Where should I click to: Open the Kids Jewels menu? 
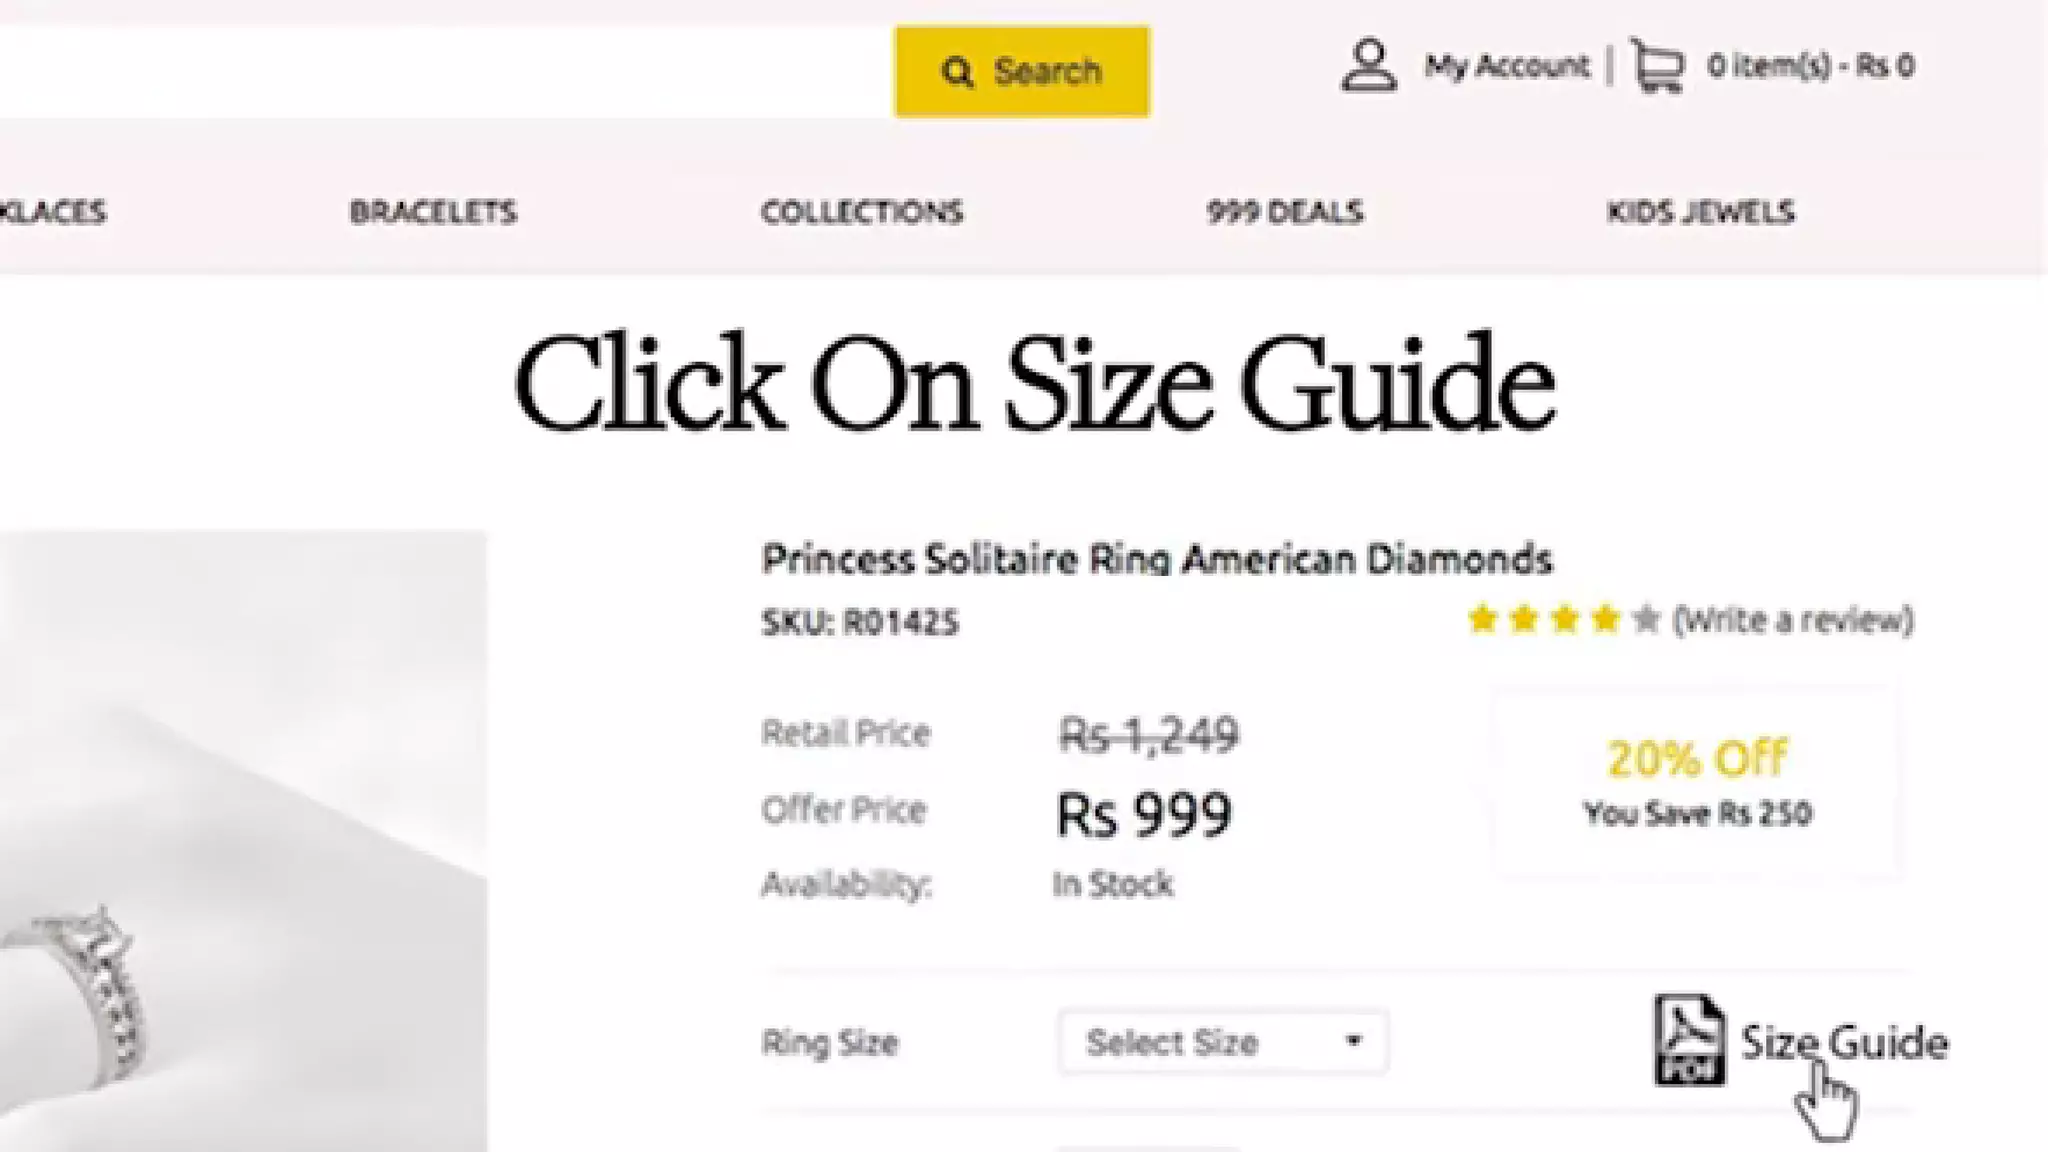click(x=1701, y=212)
